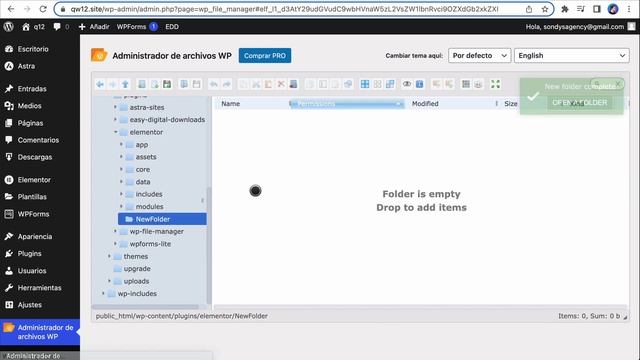This screenshot has width=640, height=360.
Task: Expand the themes folder arrow
Action: [x=109, y=256]
